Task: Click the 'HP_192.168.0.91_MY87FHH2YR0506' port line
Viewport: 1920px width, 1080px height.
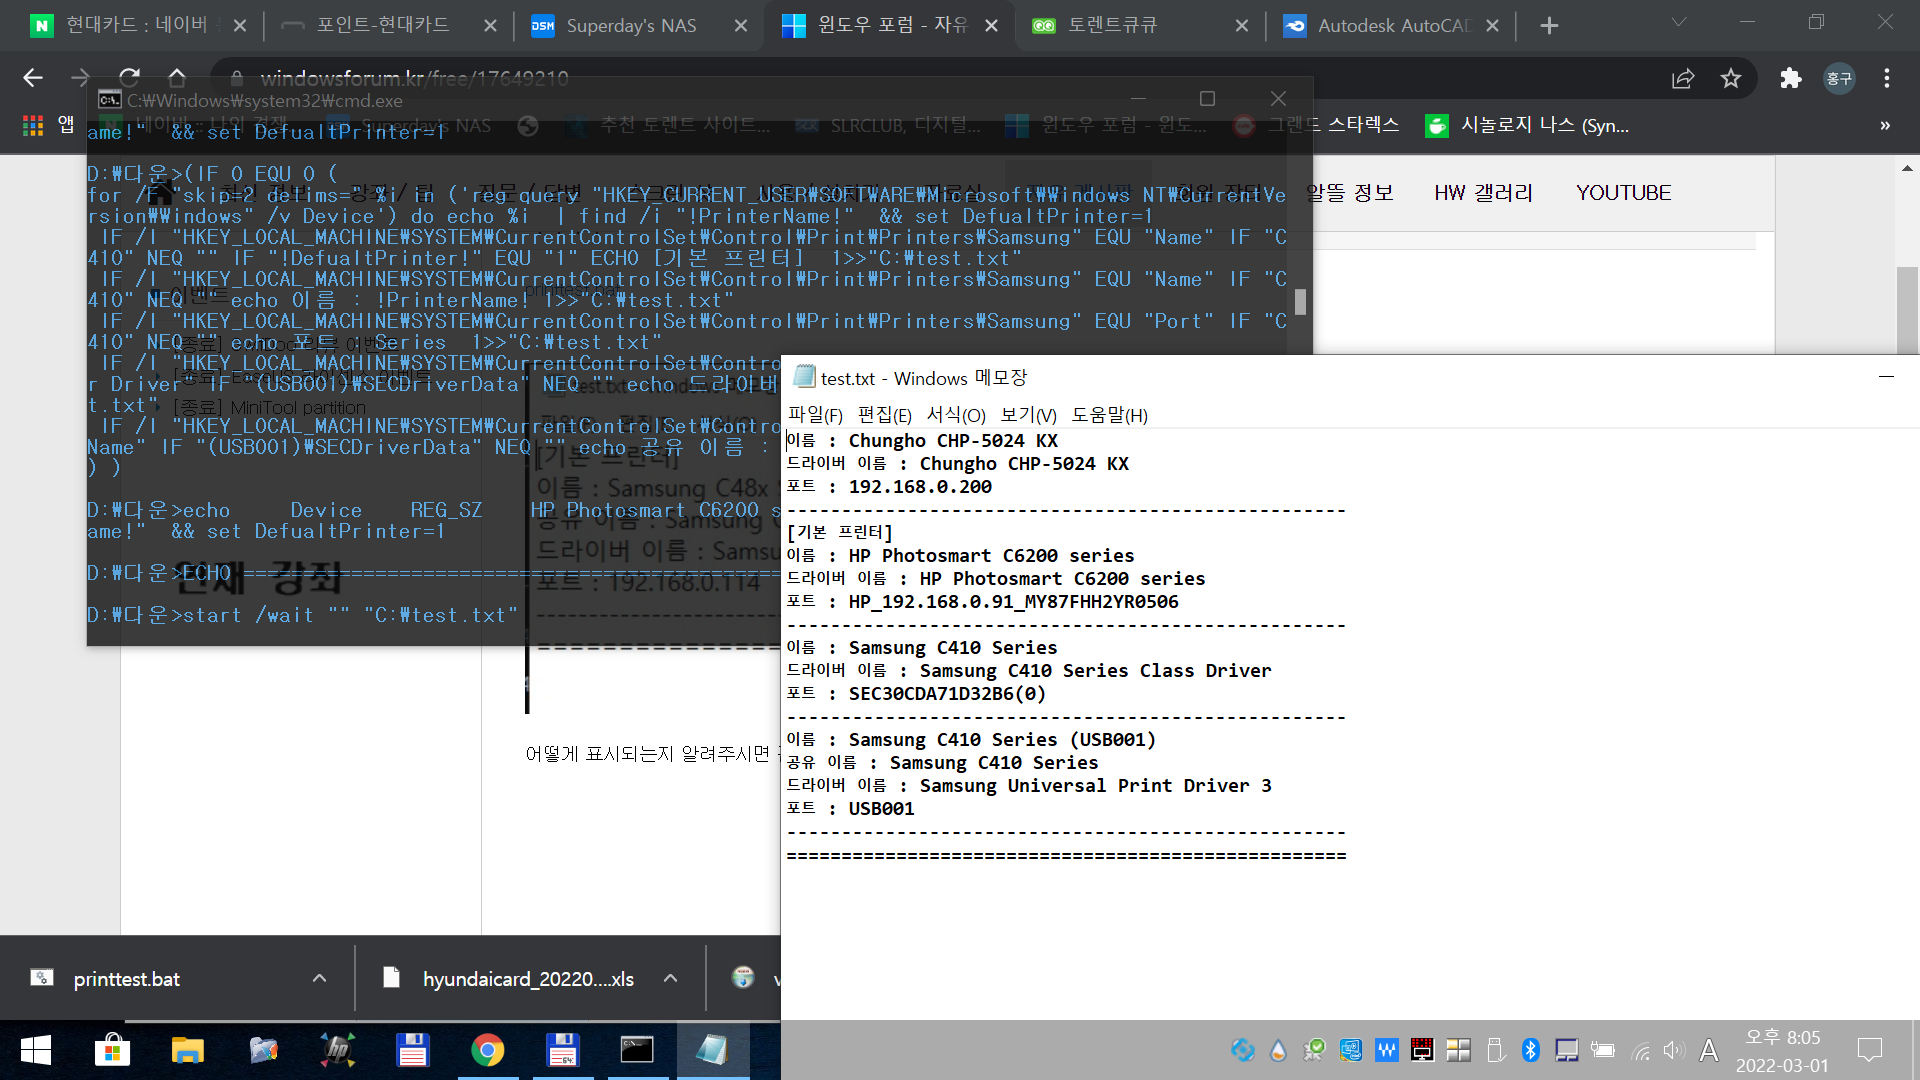Action: pyautogui.click(x=982, y=602)
